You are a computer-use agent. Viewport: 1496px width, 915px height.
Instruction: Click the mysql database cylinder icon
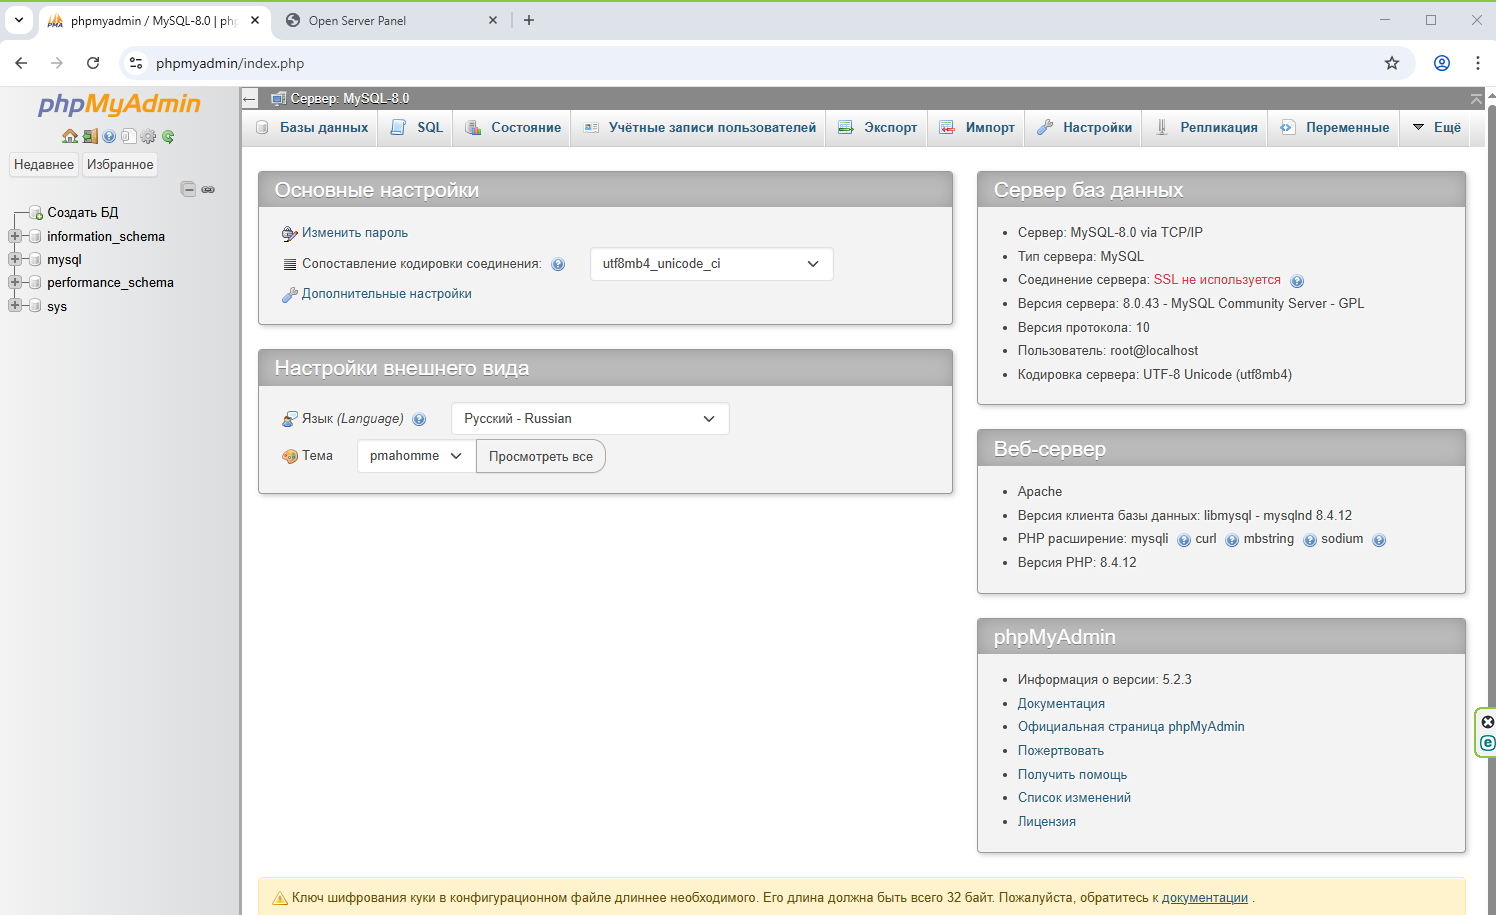36,259
